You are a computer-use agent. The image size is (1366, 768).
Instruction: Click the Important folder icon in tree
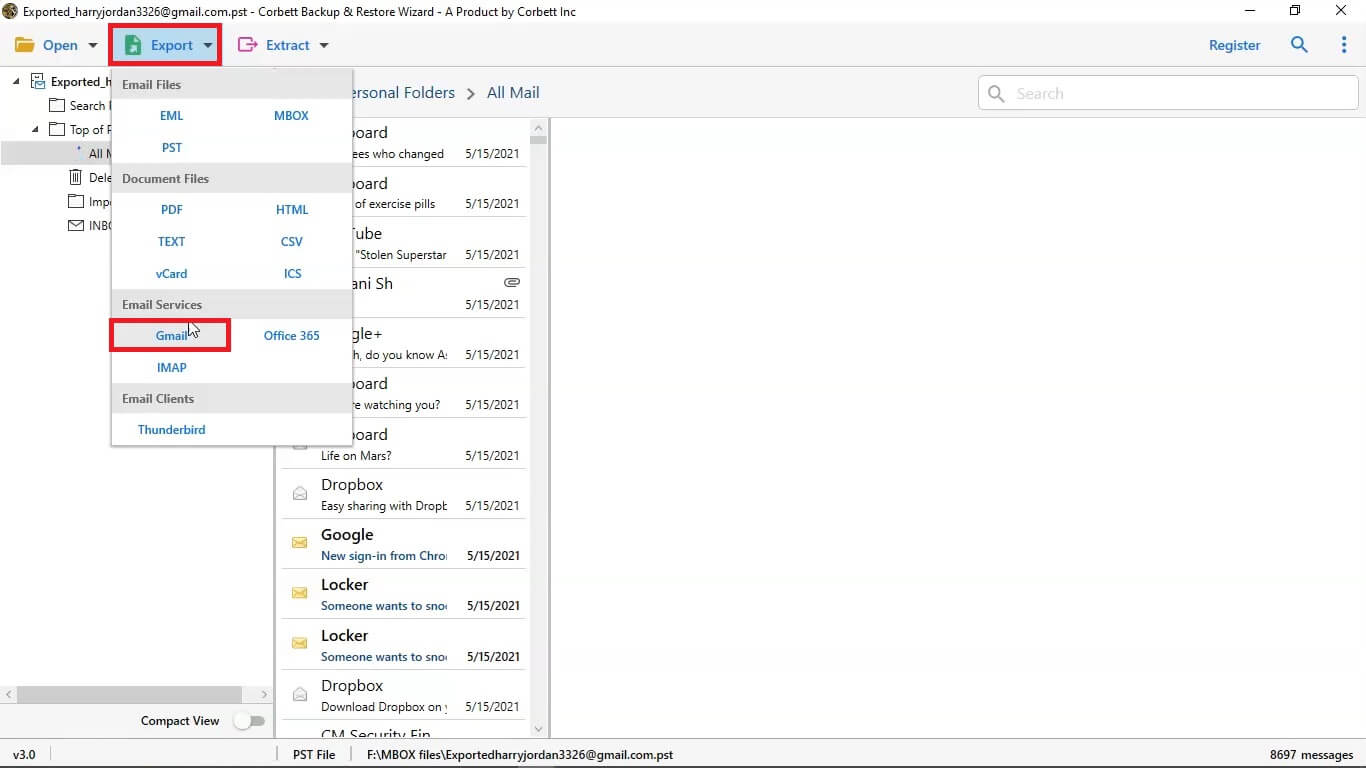click(76, 201)
